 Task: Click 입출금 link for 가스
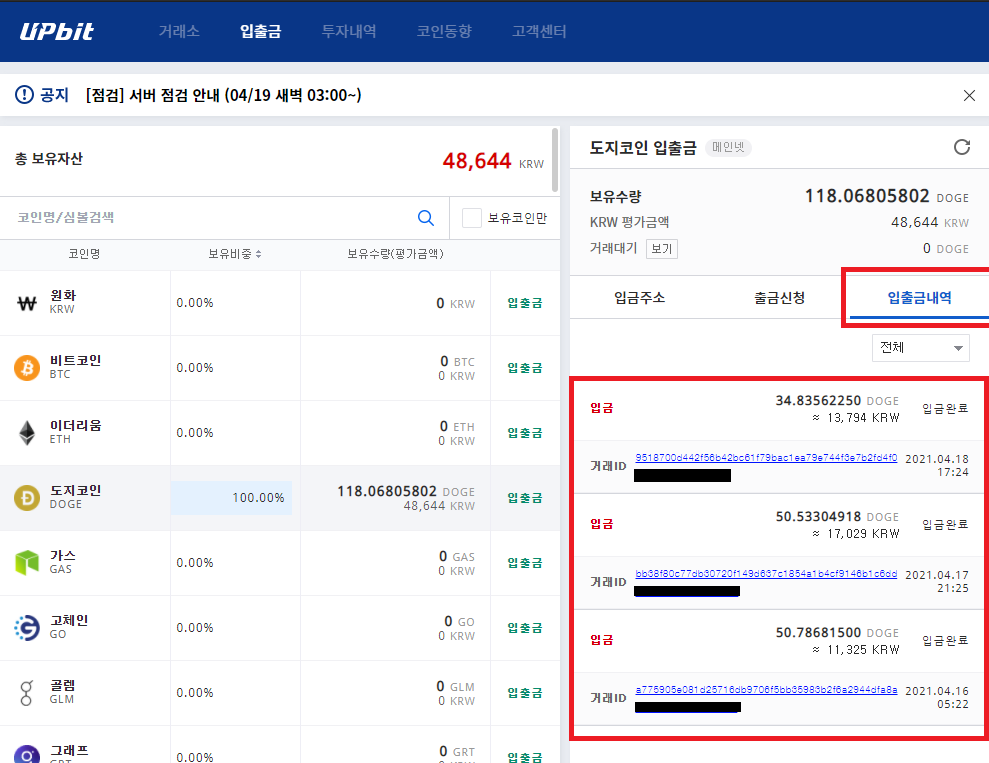tap(525, 562)
